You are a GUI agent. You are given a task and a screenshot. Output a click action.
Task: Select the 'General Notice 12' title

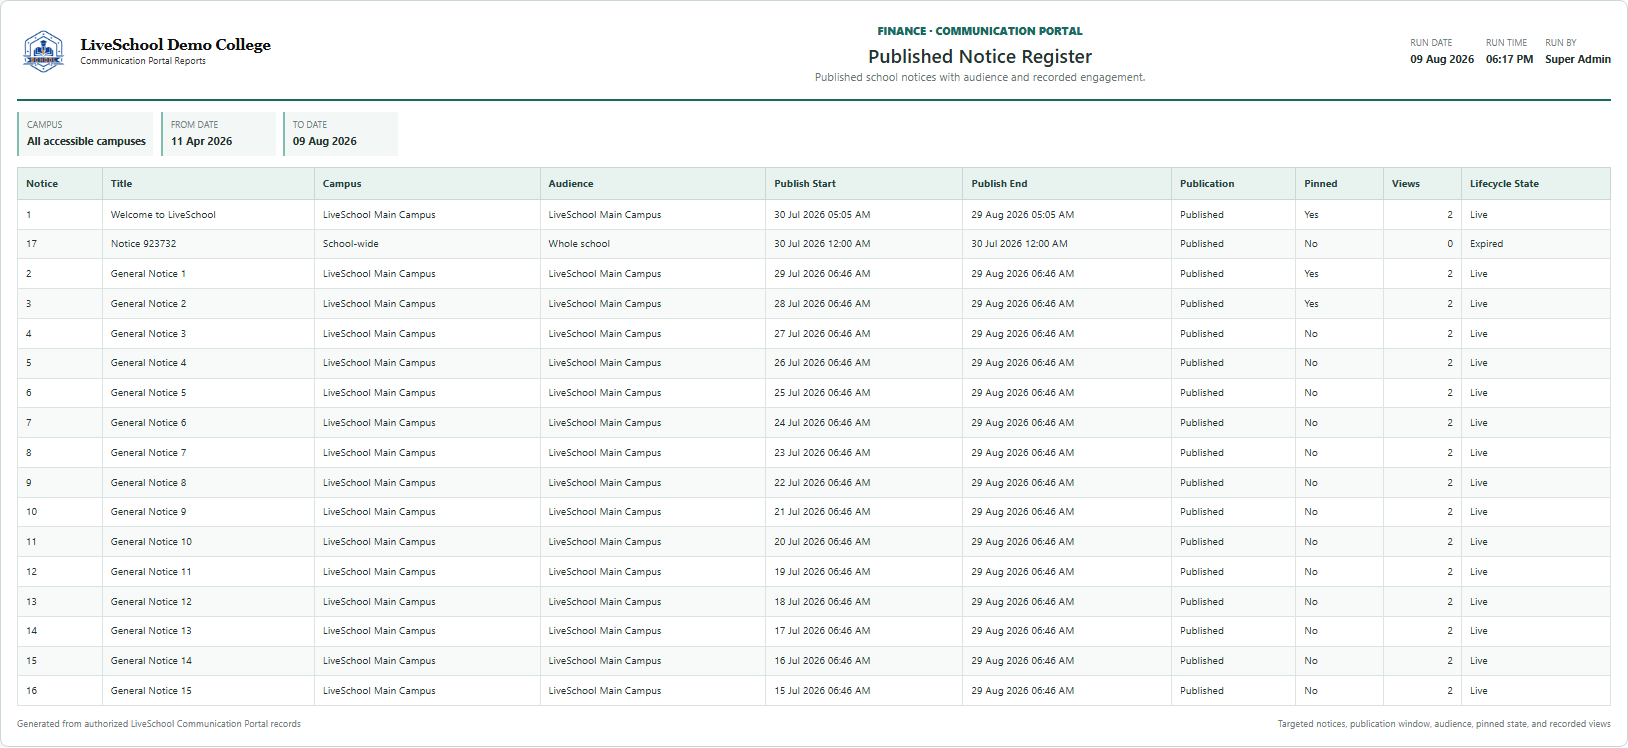pos(151,602)
